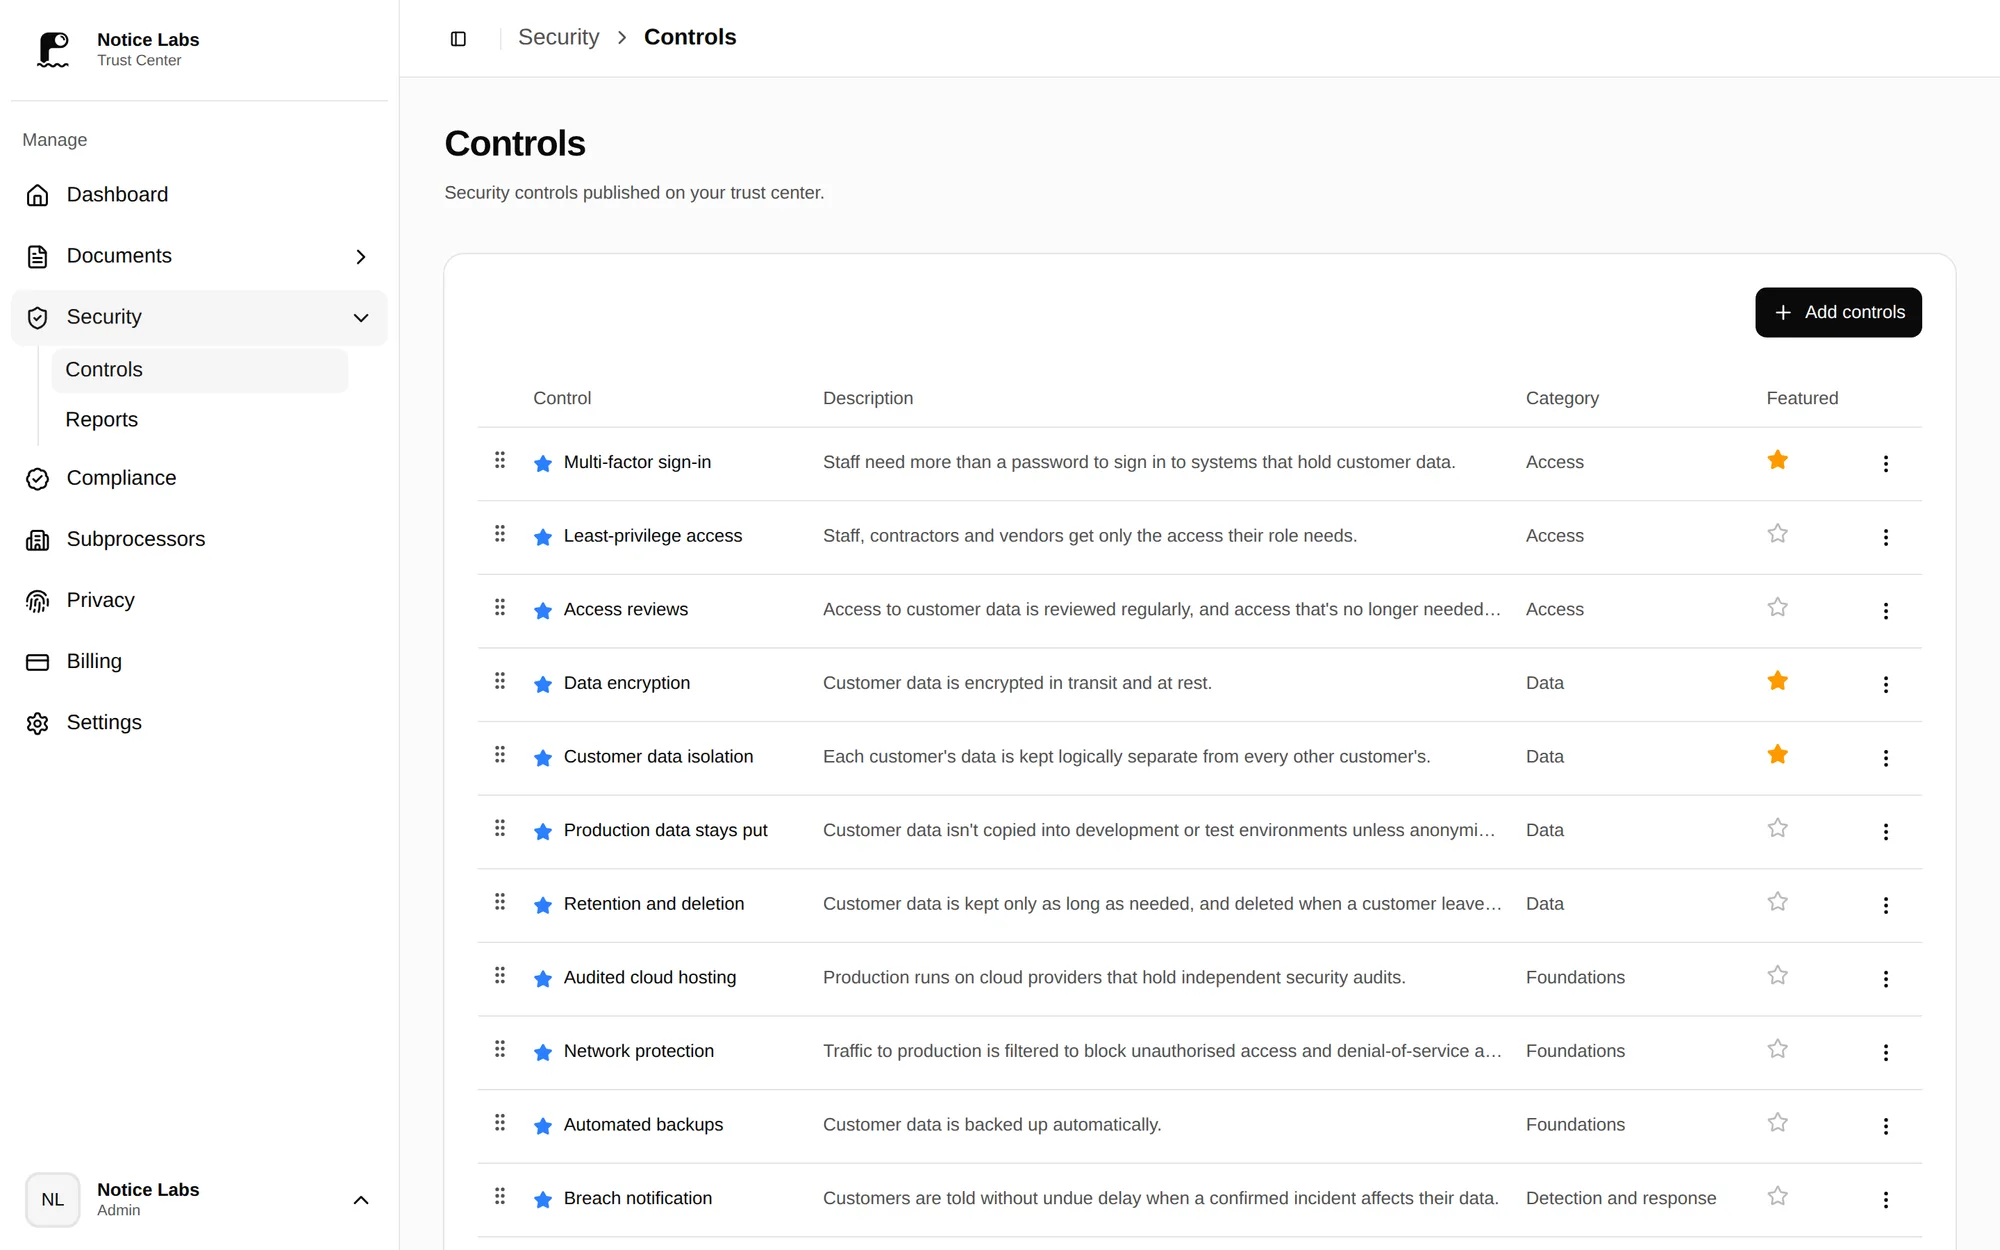
Task: Click blue star icon beside Data encryption
Action: coord(543,684)
